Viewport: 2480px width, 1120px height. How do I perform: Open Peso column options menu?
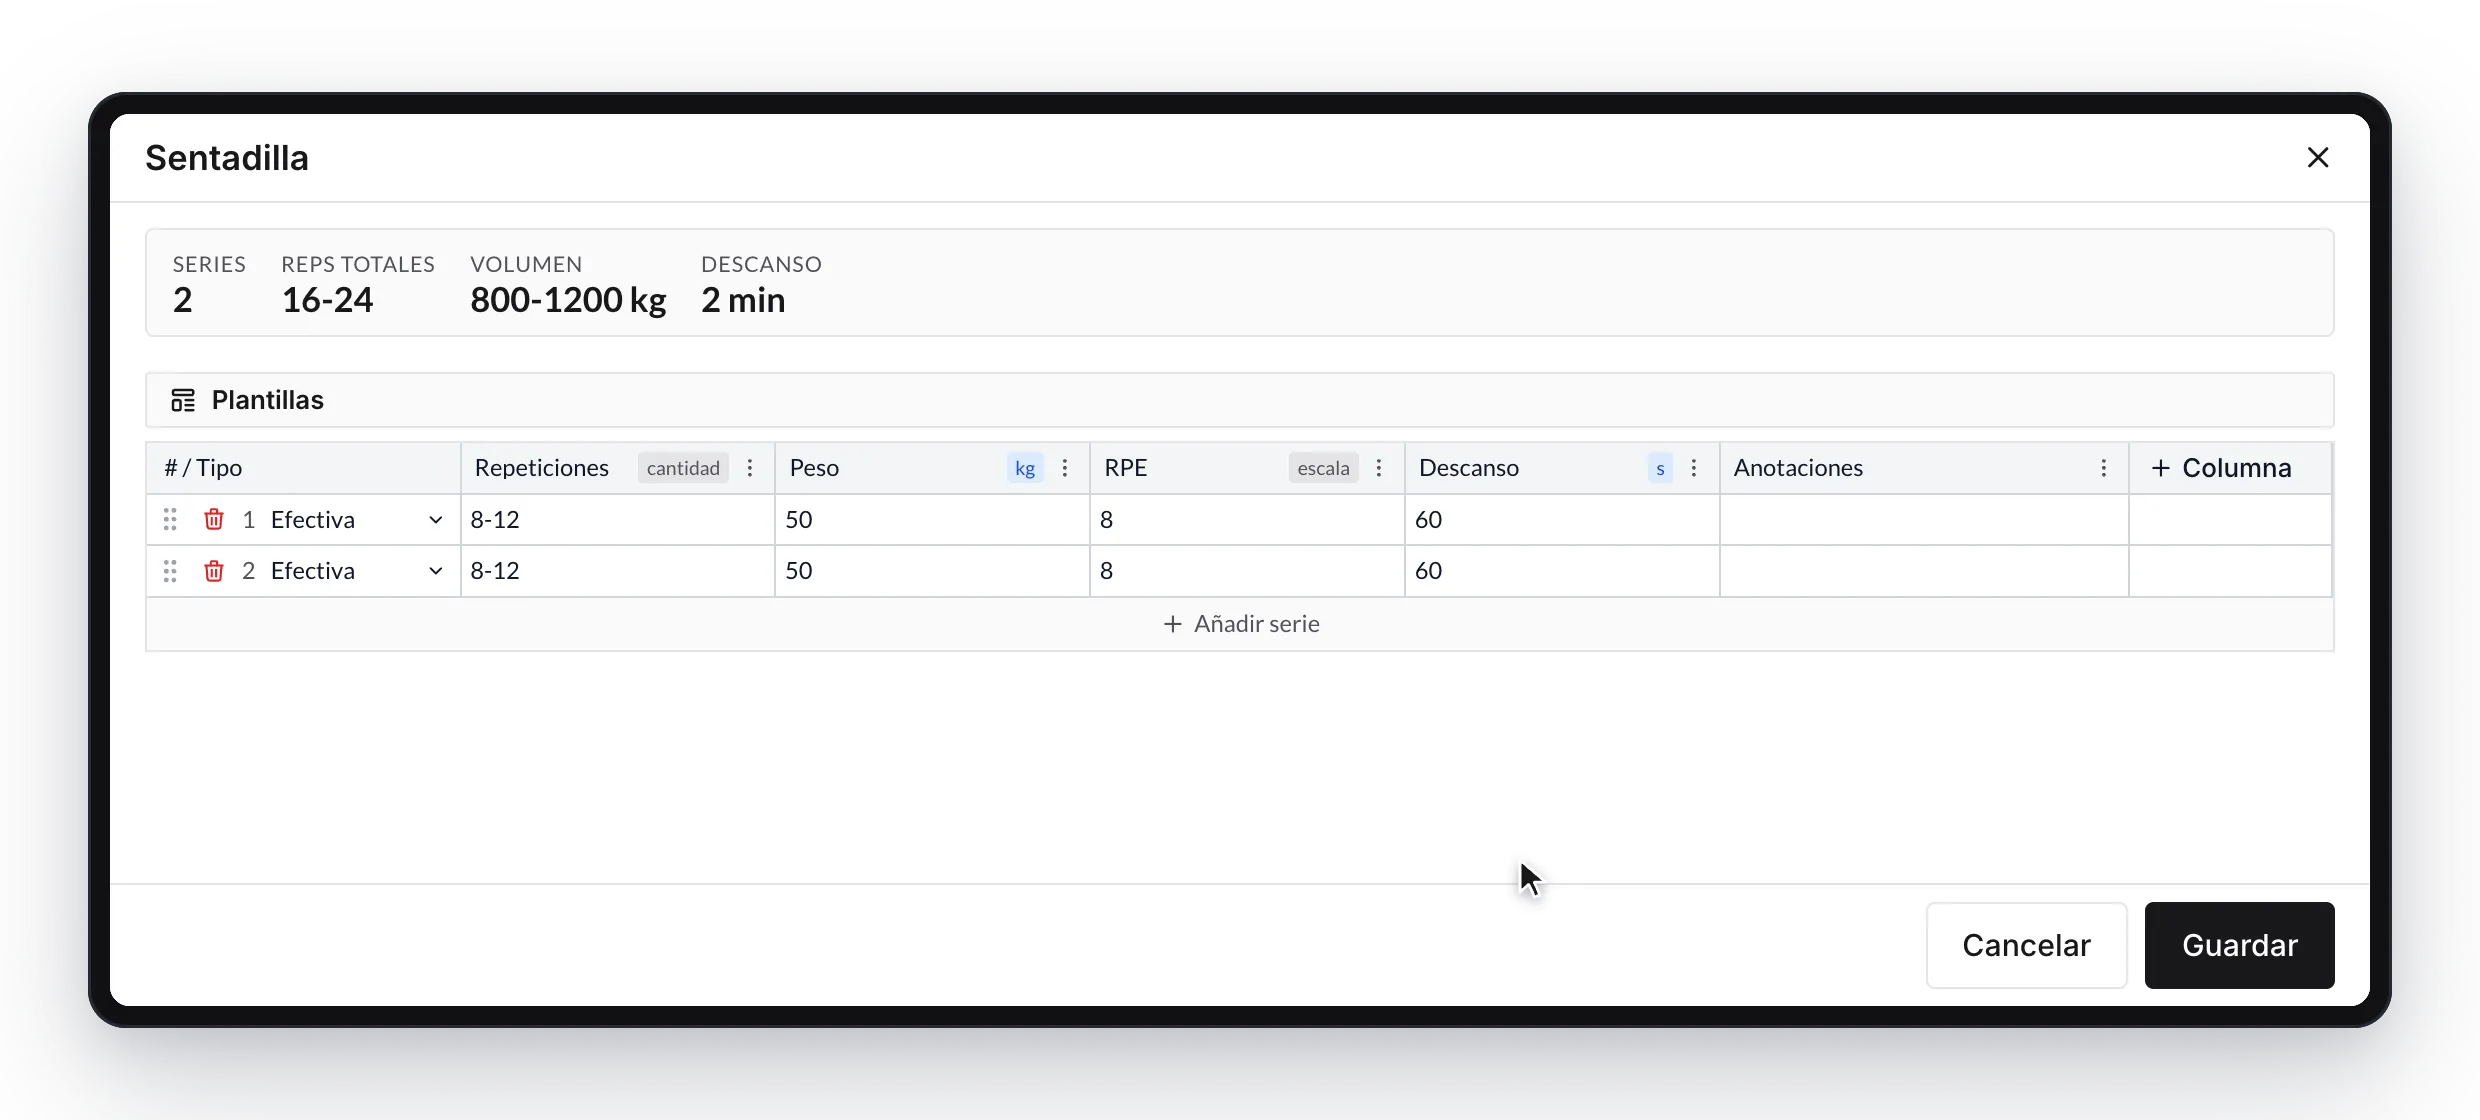click(1065, 468)
